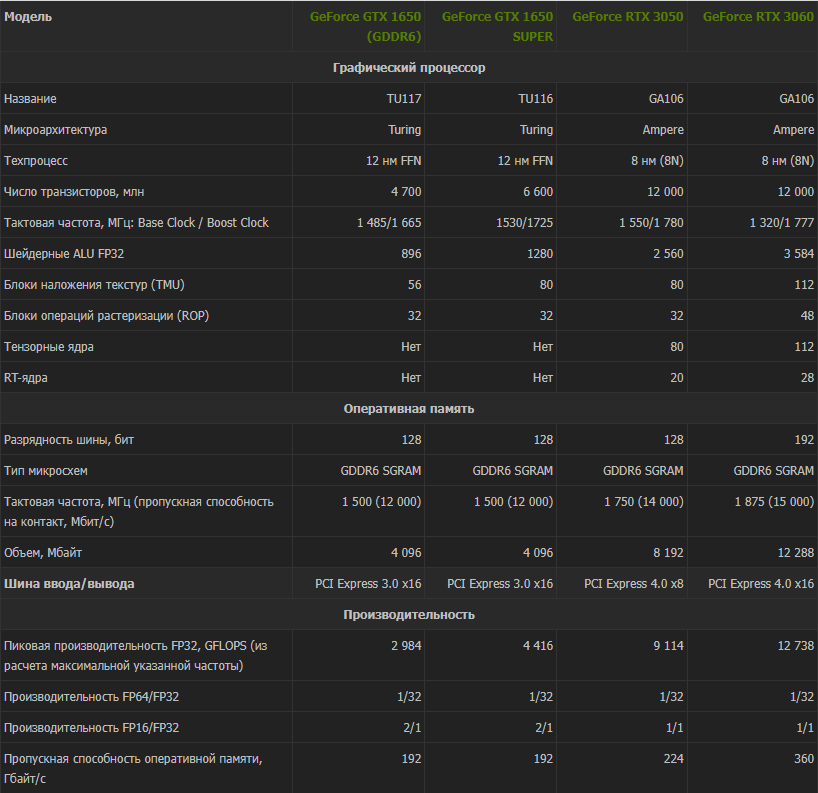Image resolution: width=818 pixels, height=793 pixels.
Task: Select the 360 memory bandwidth value
Action: (x=804, y=759)
